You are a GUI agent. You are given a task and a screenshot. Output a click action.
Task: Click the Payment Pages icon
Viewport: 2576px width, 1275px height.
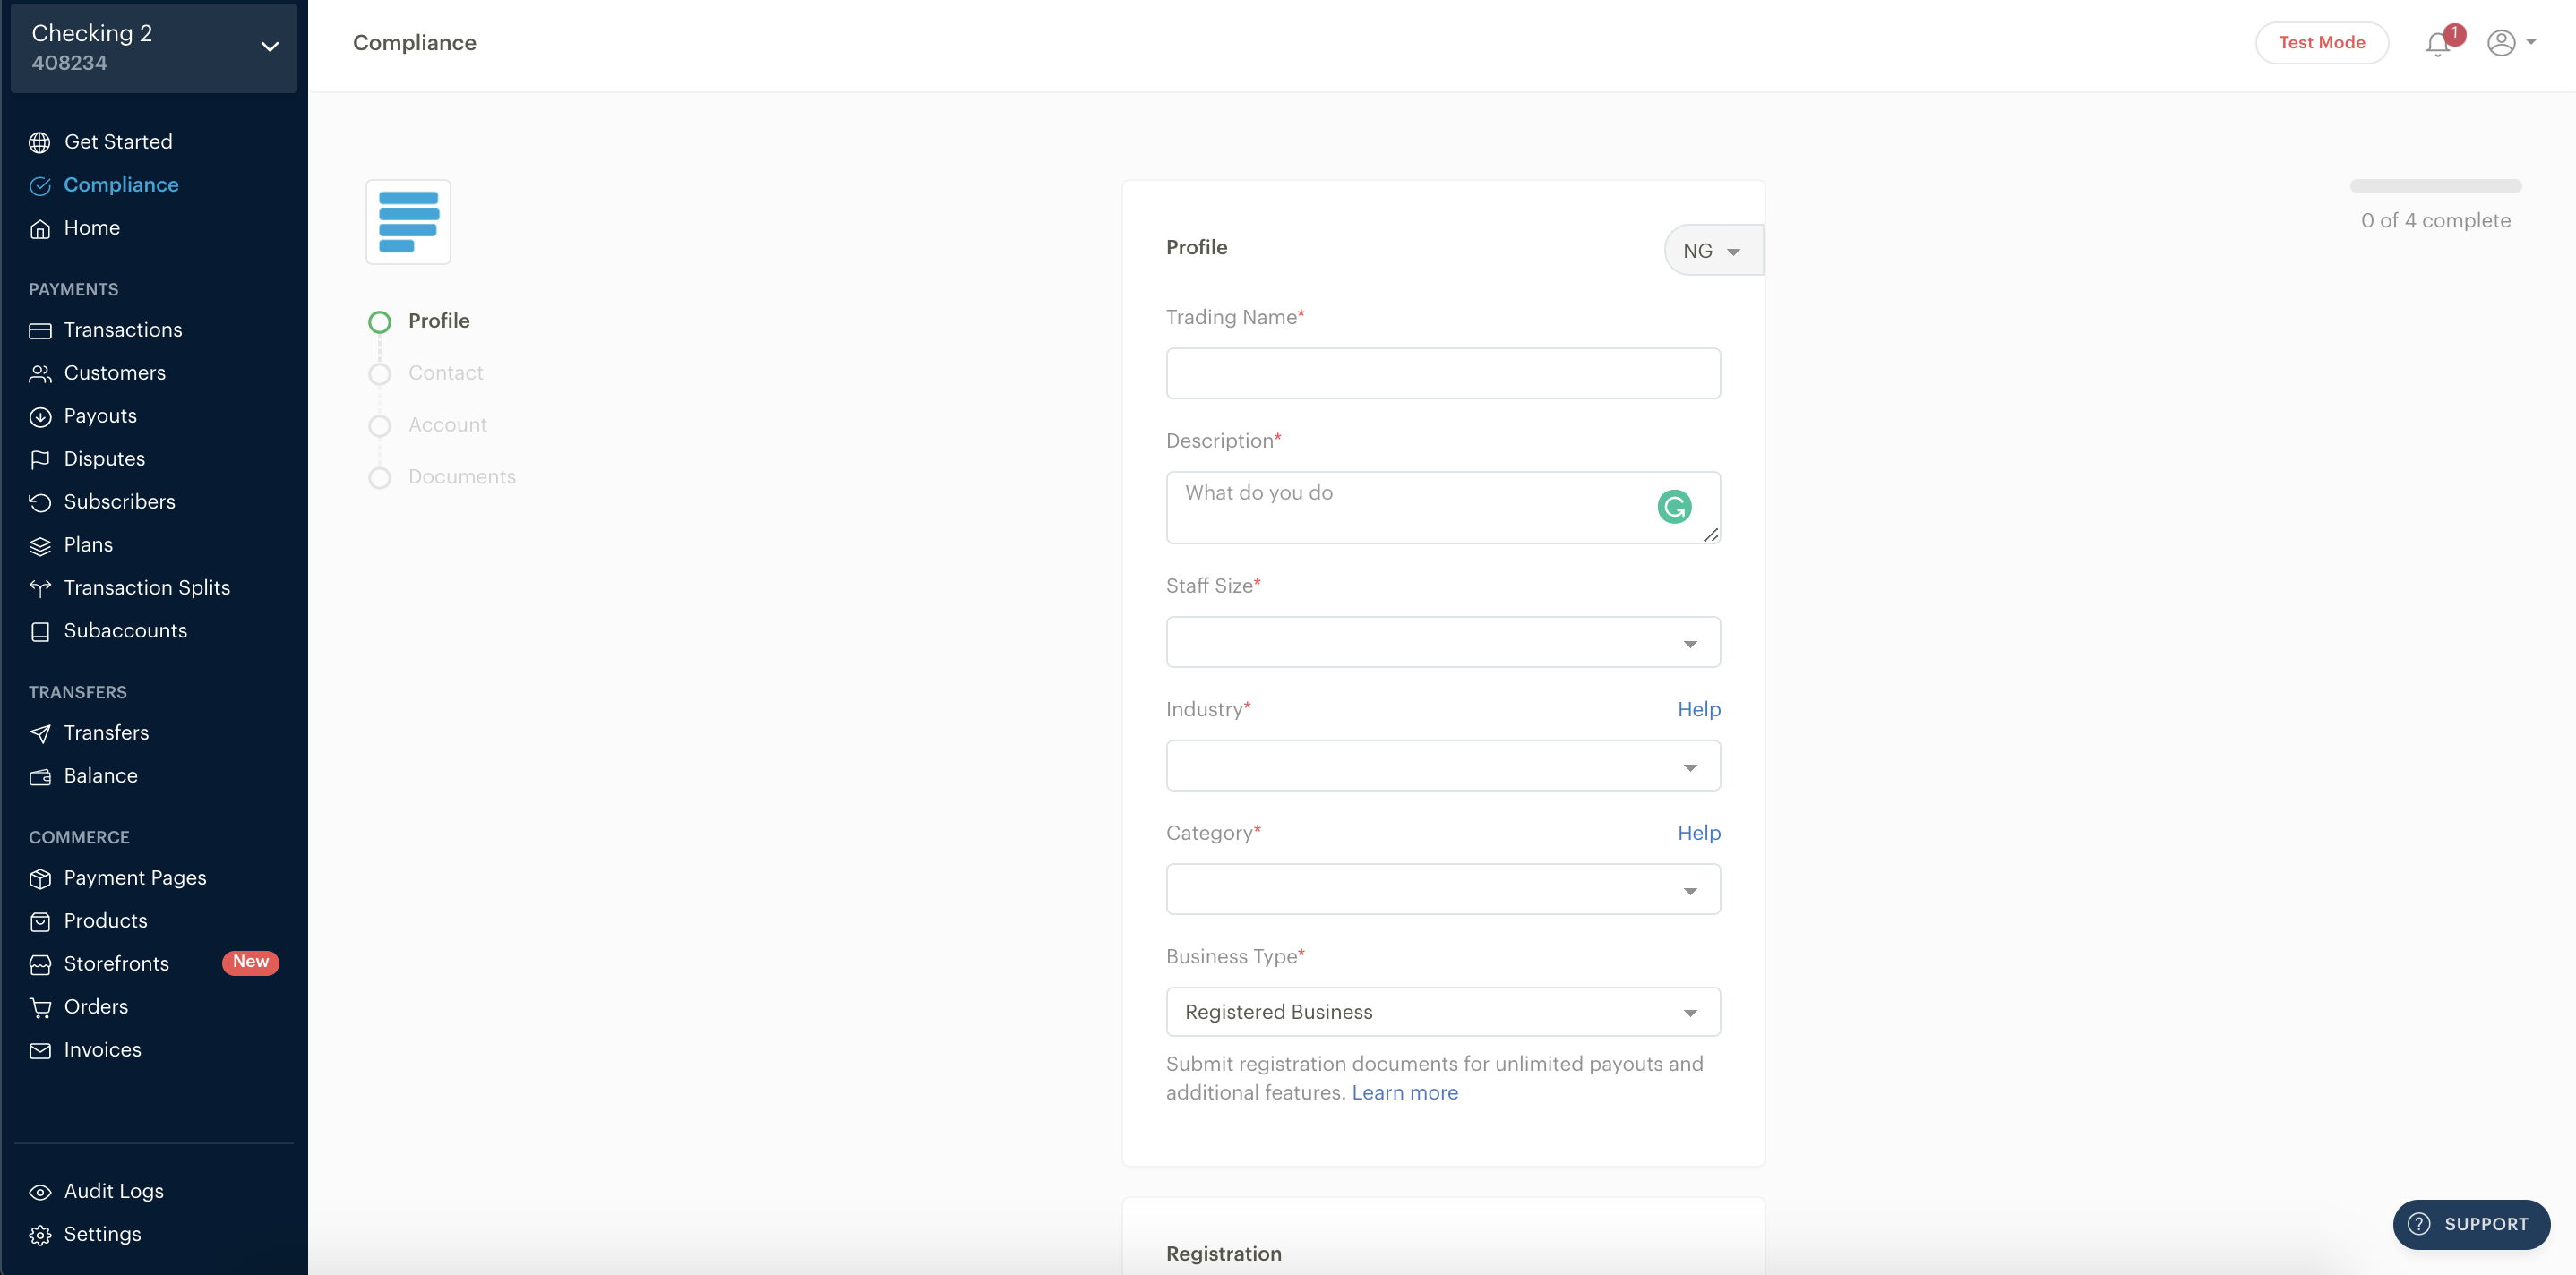[39, 877]
